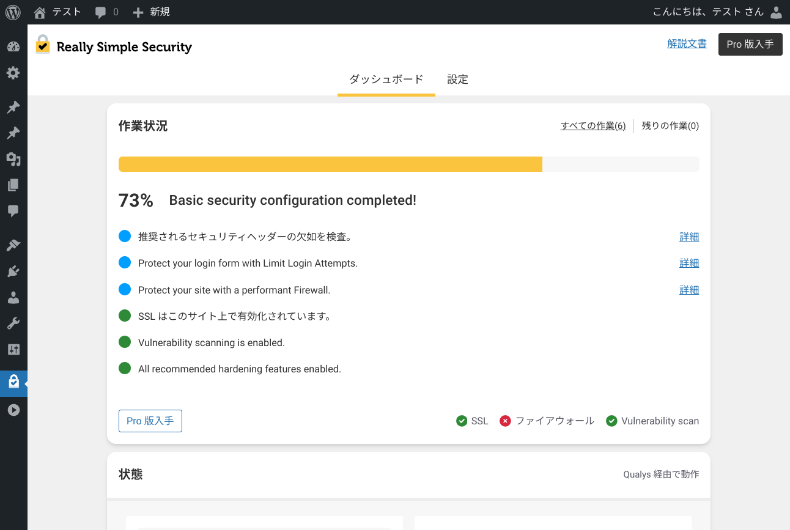
Task: Click the WordPress logo in admin bar
Action: pyautogui.click(x=13, y=12)
